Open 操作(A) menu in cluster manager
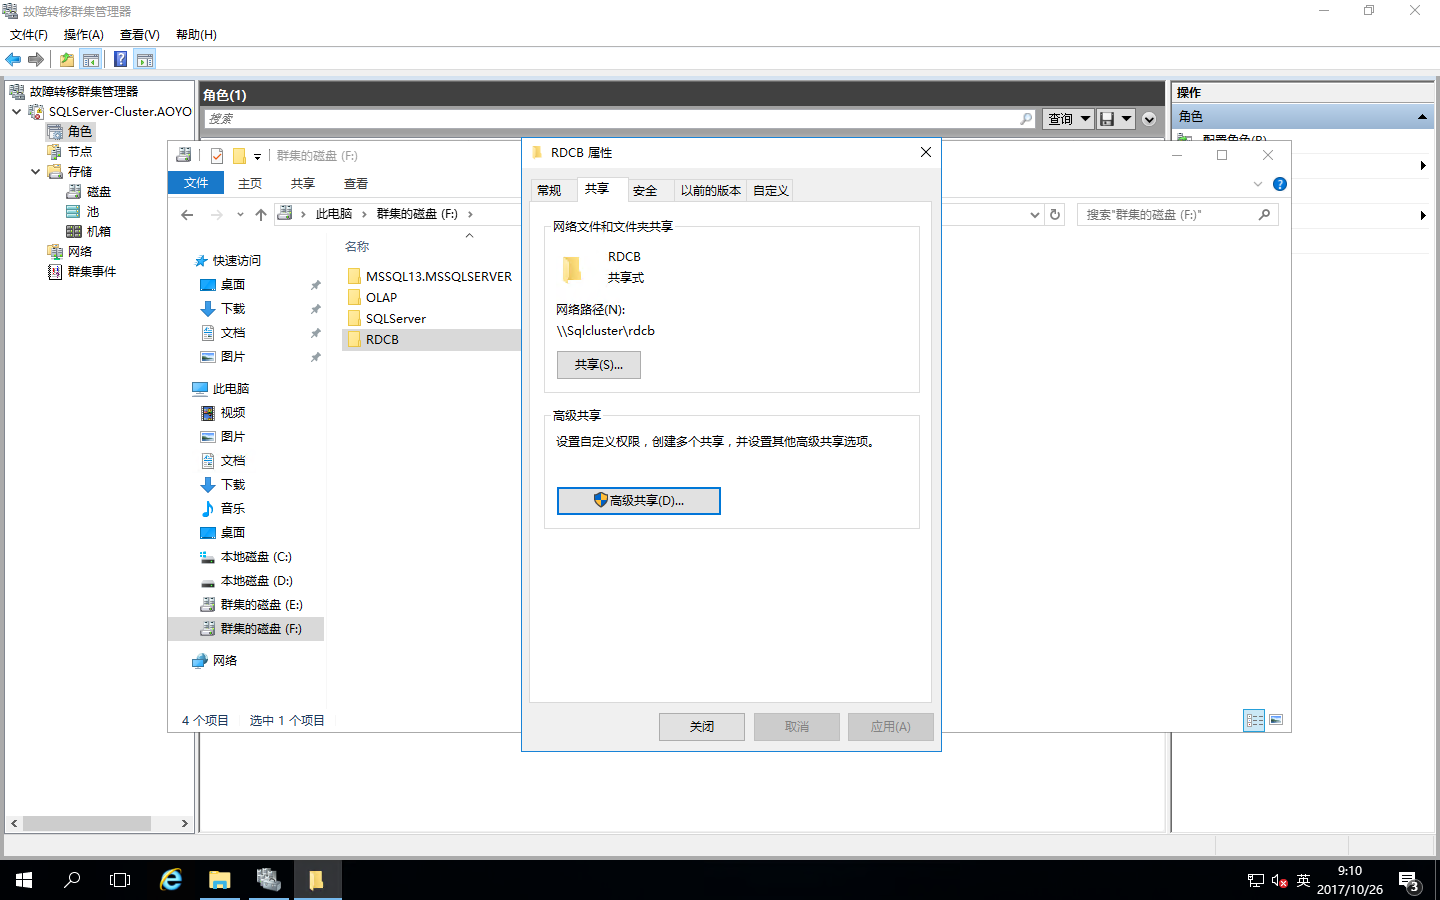Screen dimensions: 1440x900 click(84, 35)
